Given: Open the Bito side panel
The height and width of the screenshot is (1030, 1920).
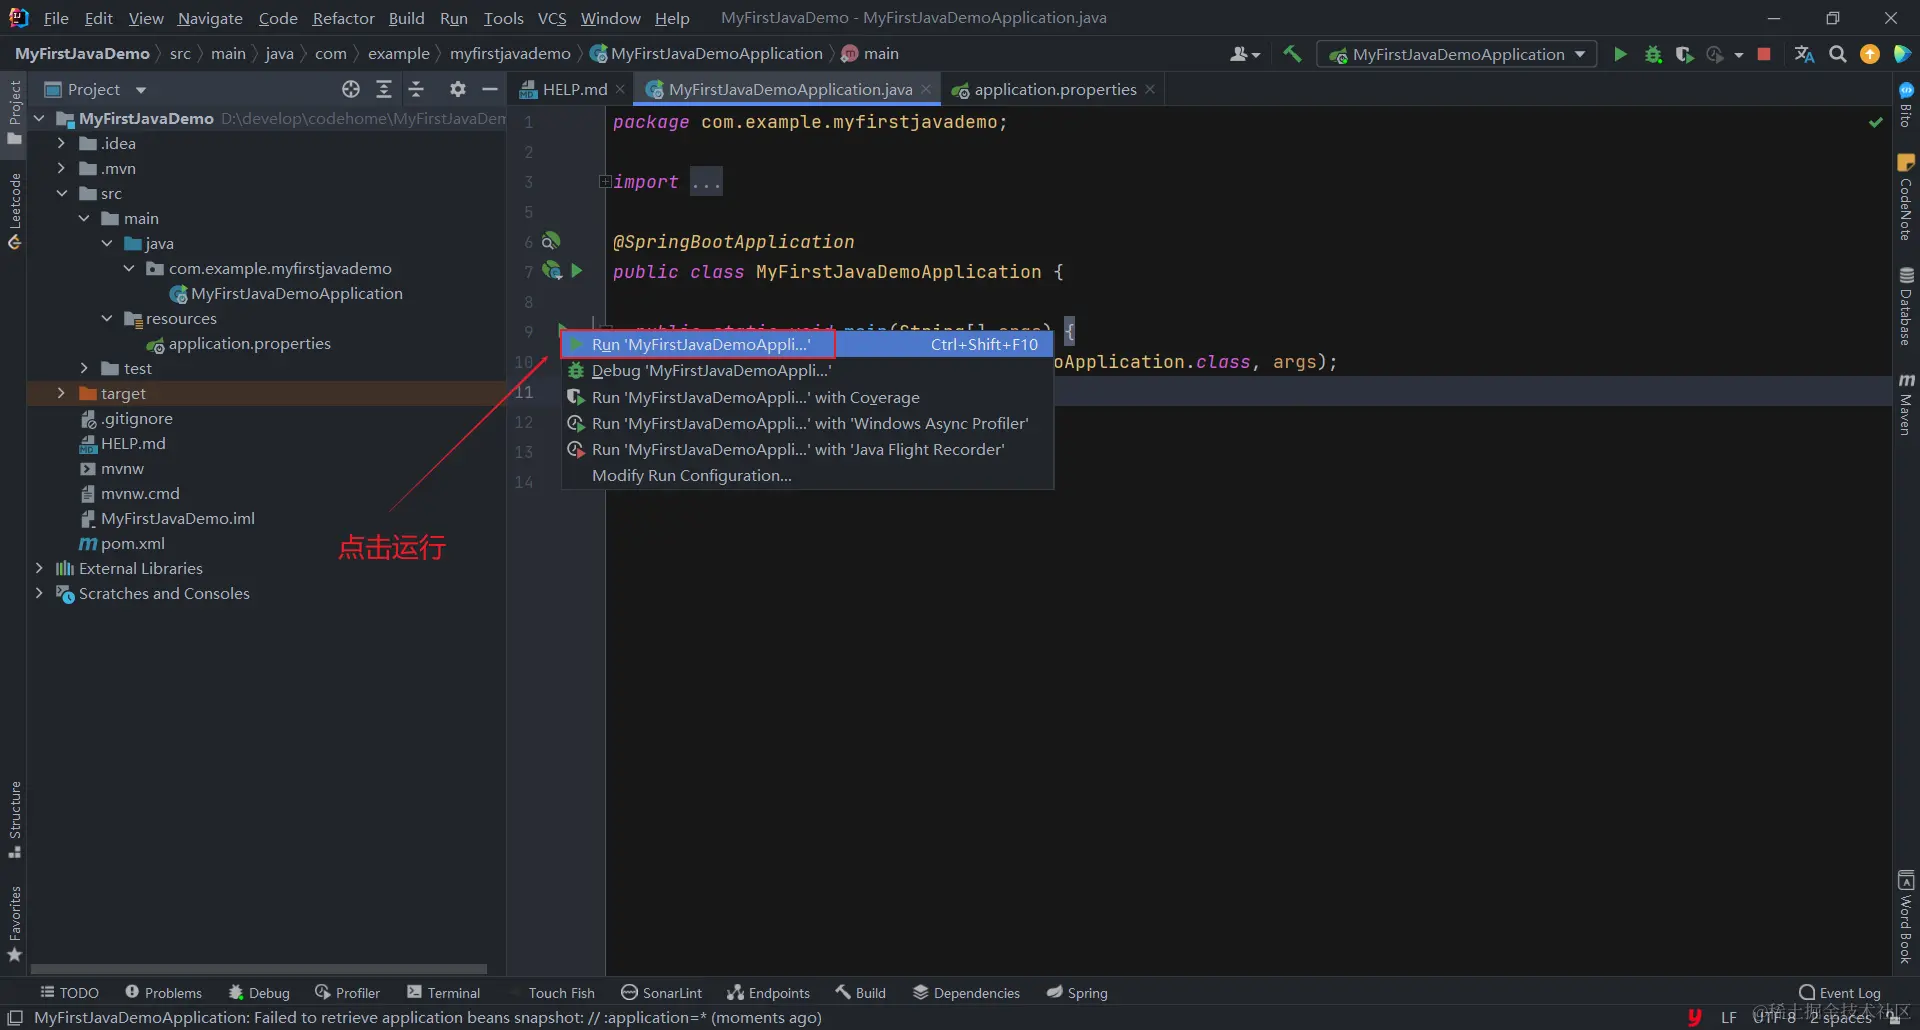Looking at the screenshot, I should (x=1906, y=105).
